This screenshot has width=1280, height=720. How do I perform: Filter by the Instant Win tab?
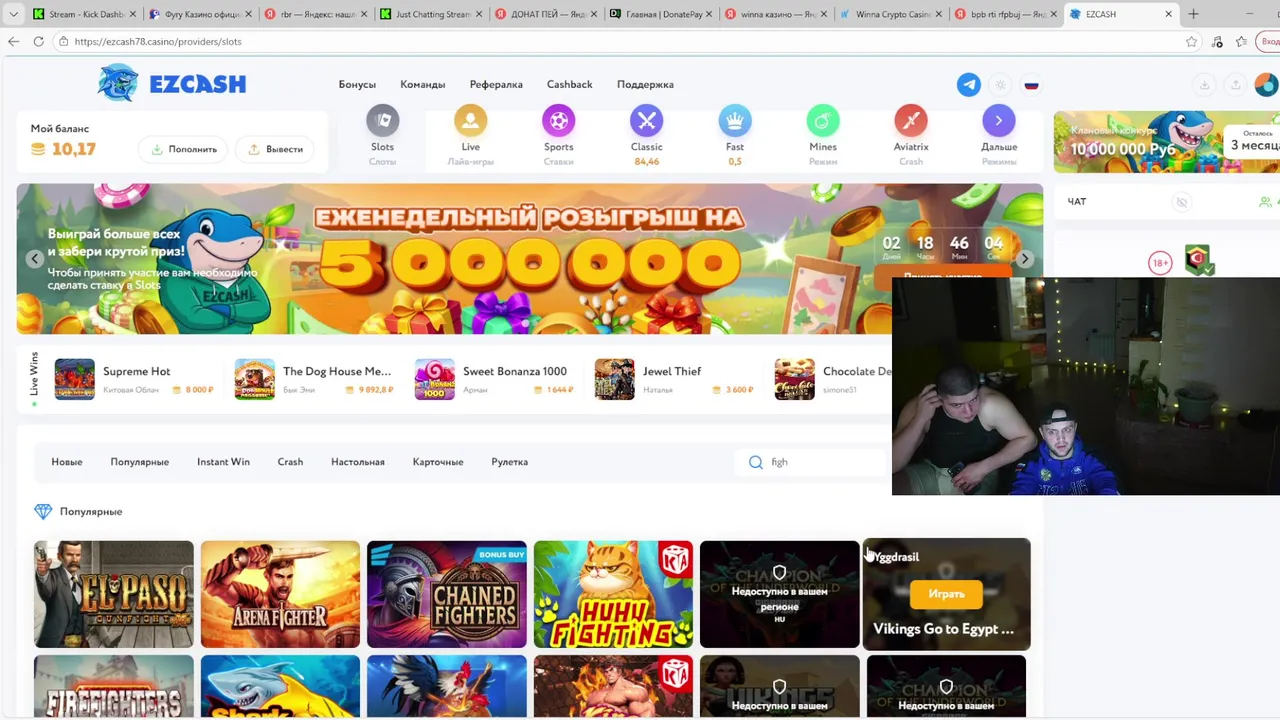pos(223,462)
